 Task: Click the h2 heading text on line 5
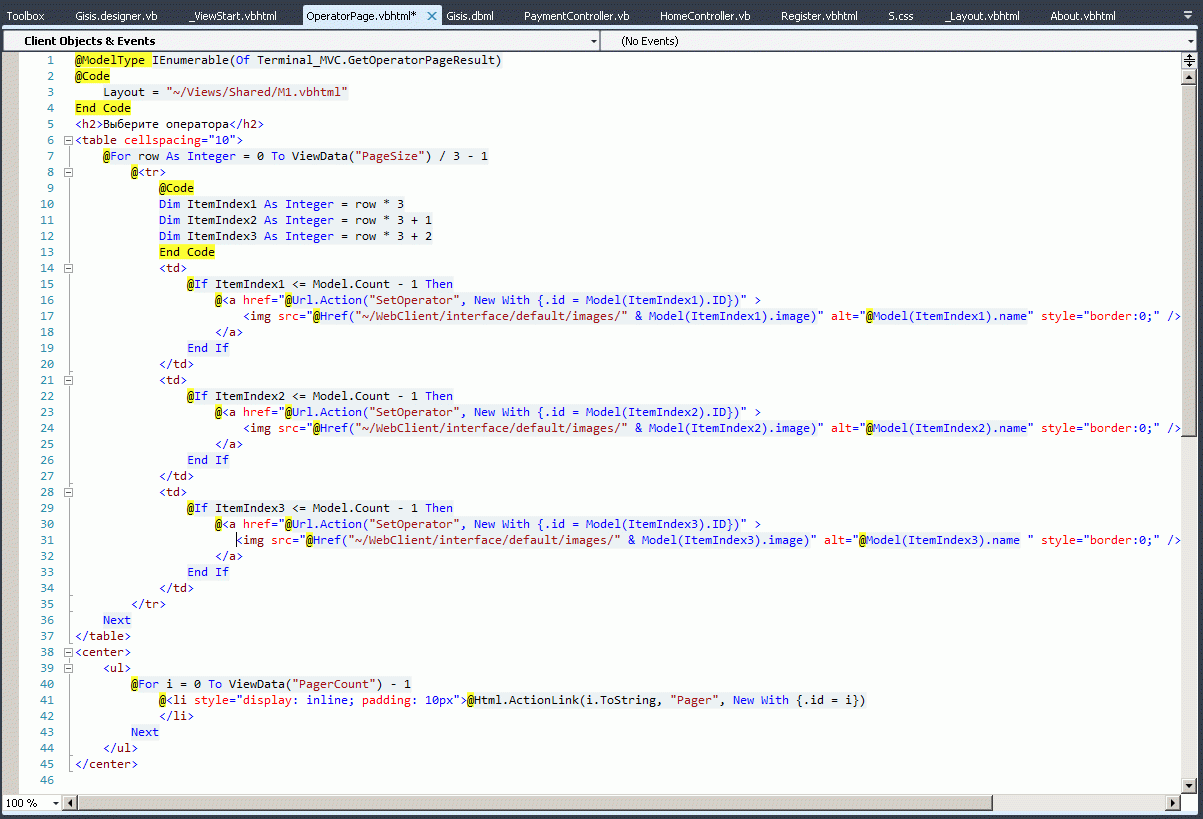point(166,124)
